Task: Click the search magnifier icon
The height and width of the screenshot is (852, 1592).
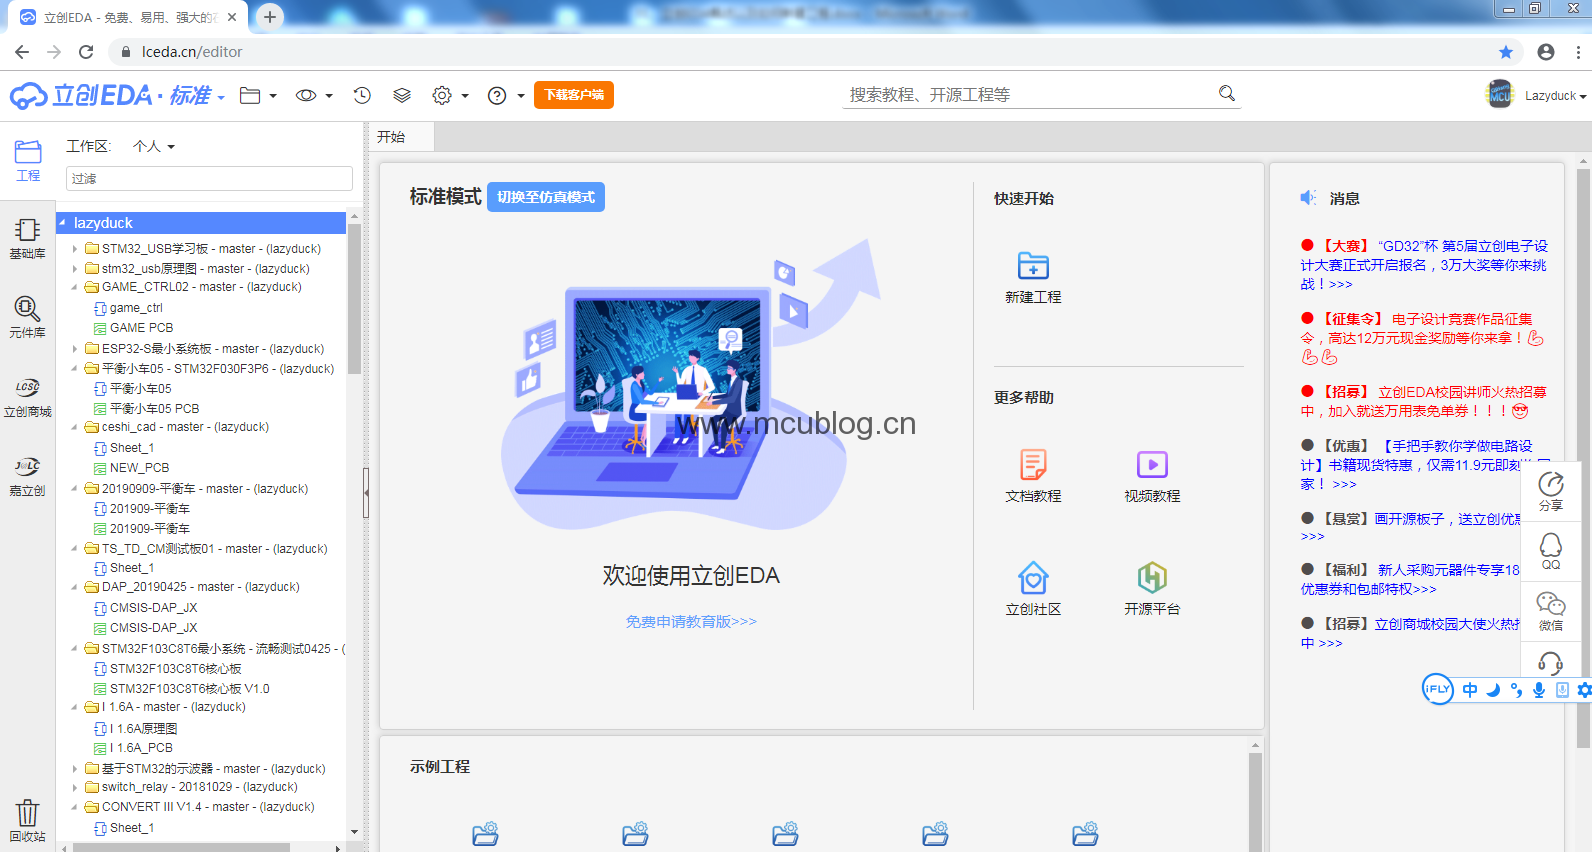Action: (1227, 94)
